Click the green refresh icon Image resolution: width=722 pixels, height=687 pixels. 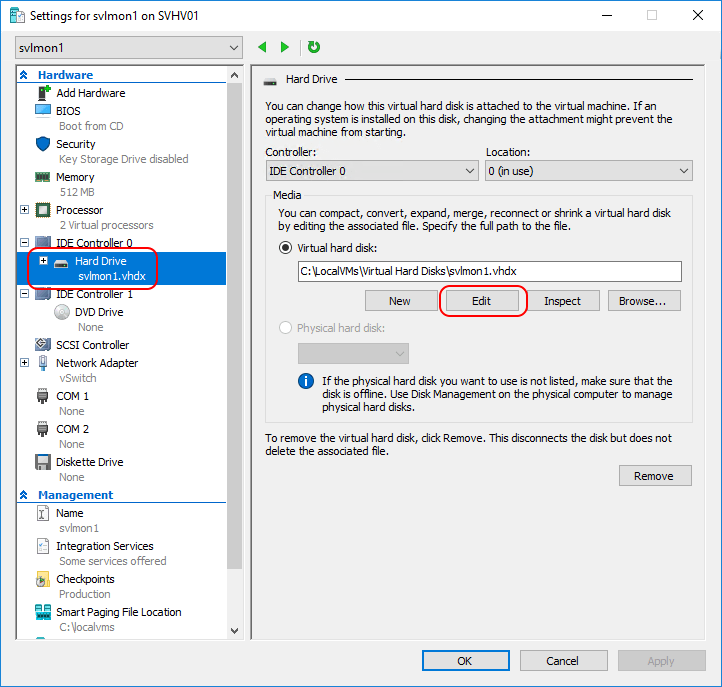click(x=314, y=47)
